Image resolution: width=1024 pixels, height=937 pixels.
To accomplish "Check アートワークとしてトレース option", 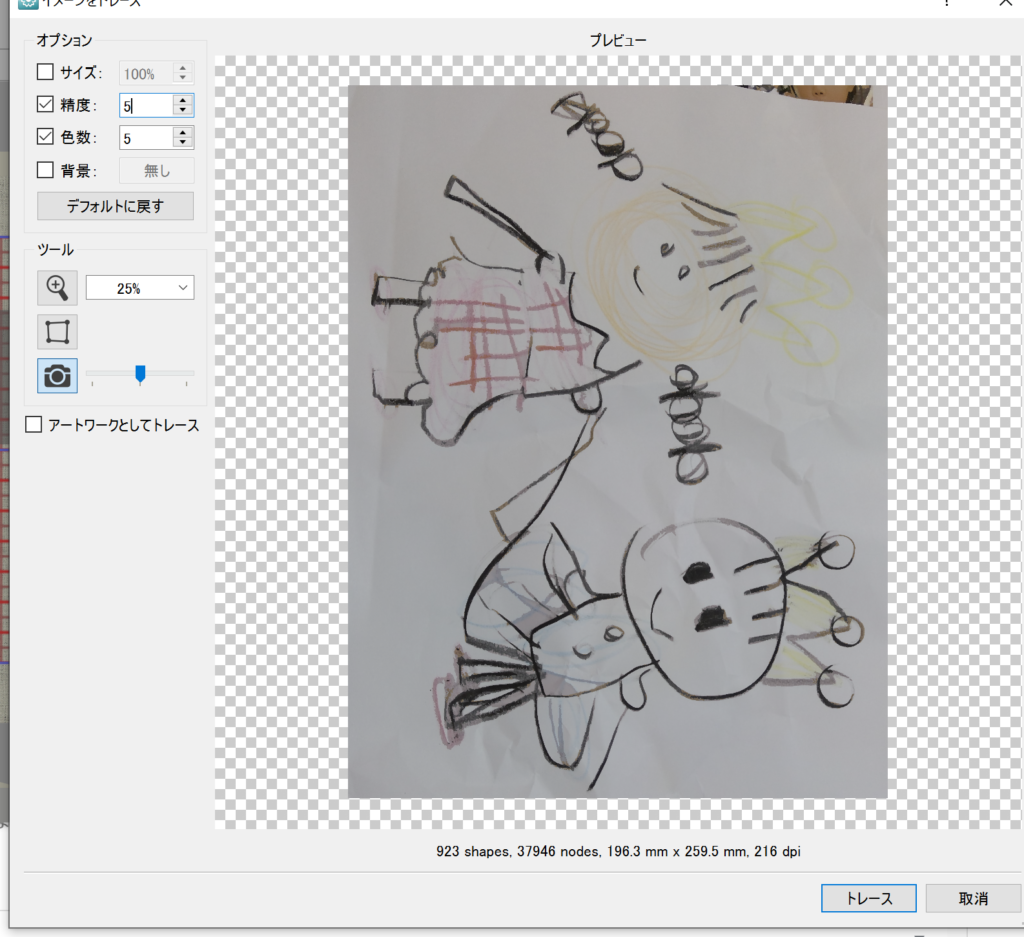I will pos(34,425).
